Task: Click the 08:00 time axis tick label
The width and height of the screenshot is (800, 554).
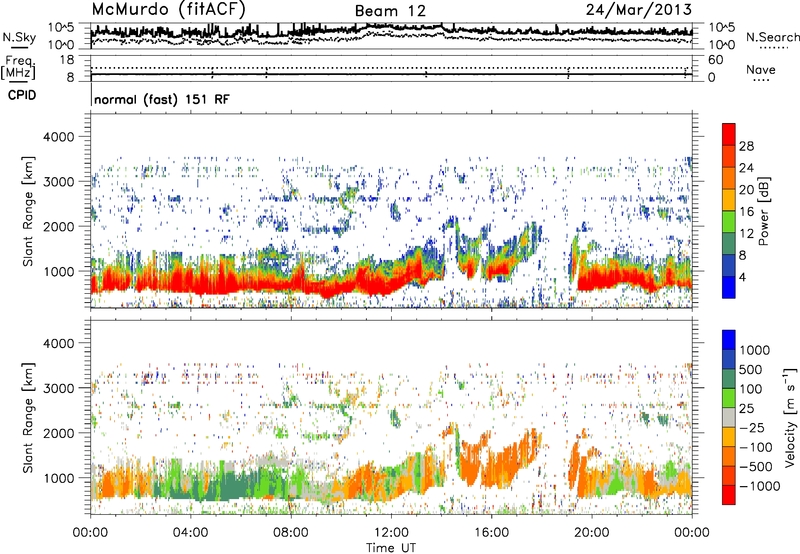Action: [291, 533]
